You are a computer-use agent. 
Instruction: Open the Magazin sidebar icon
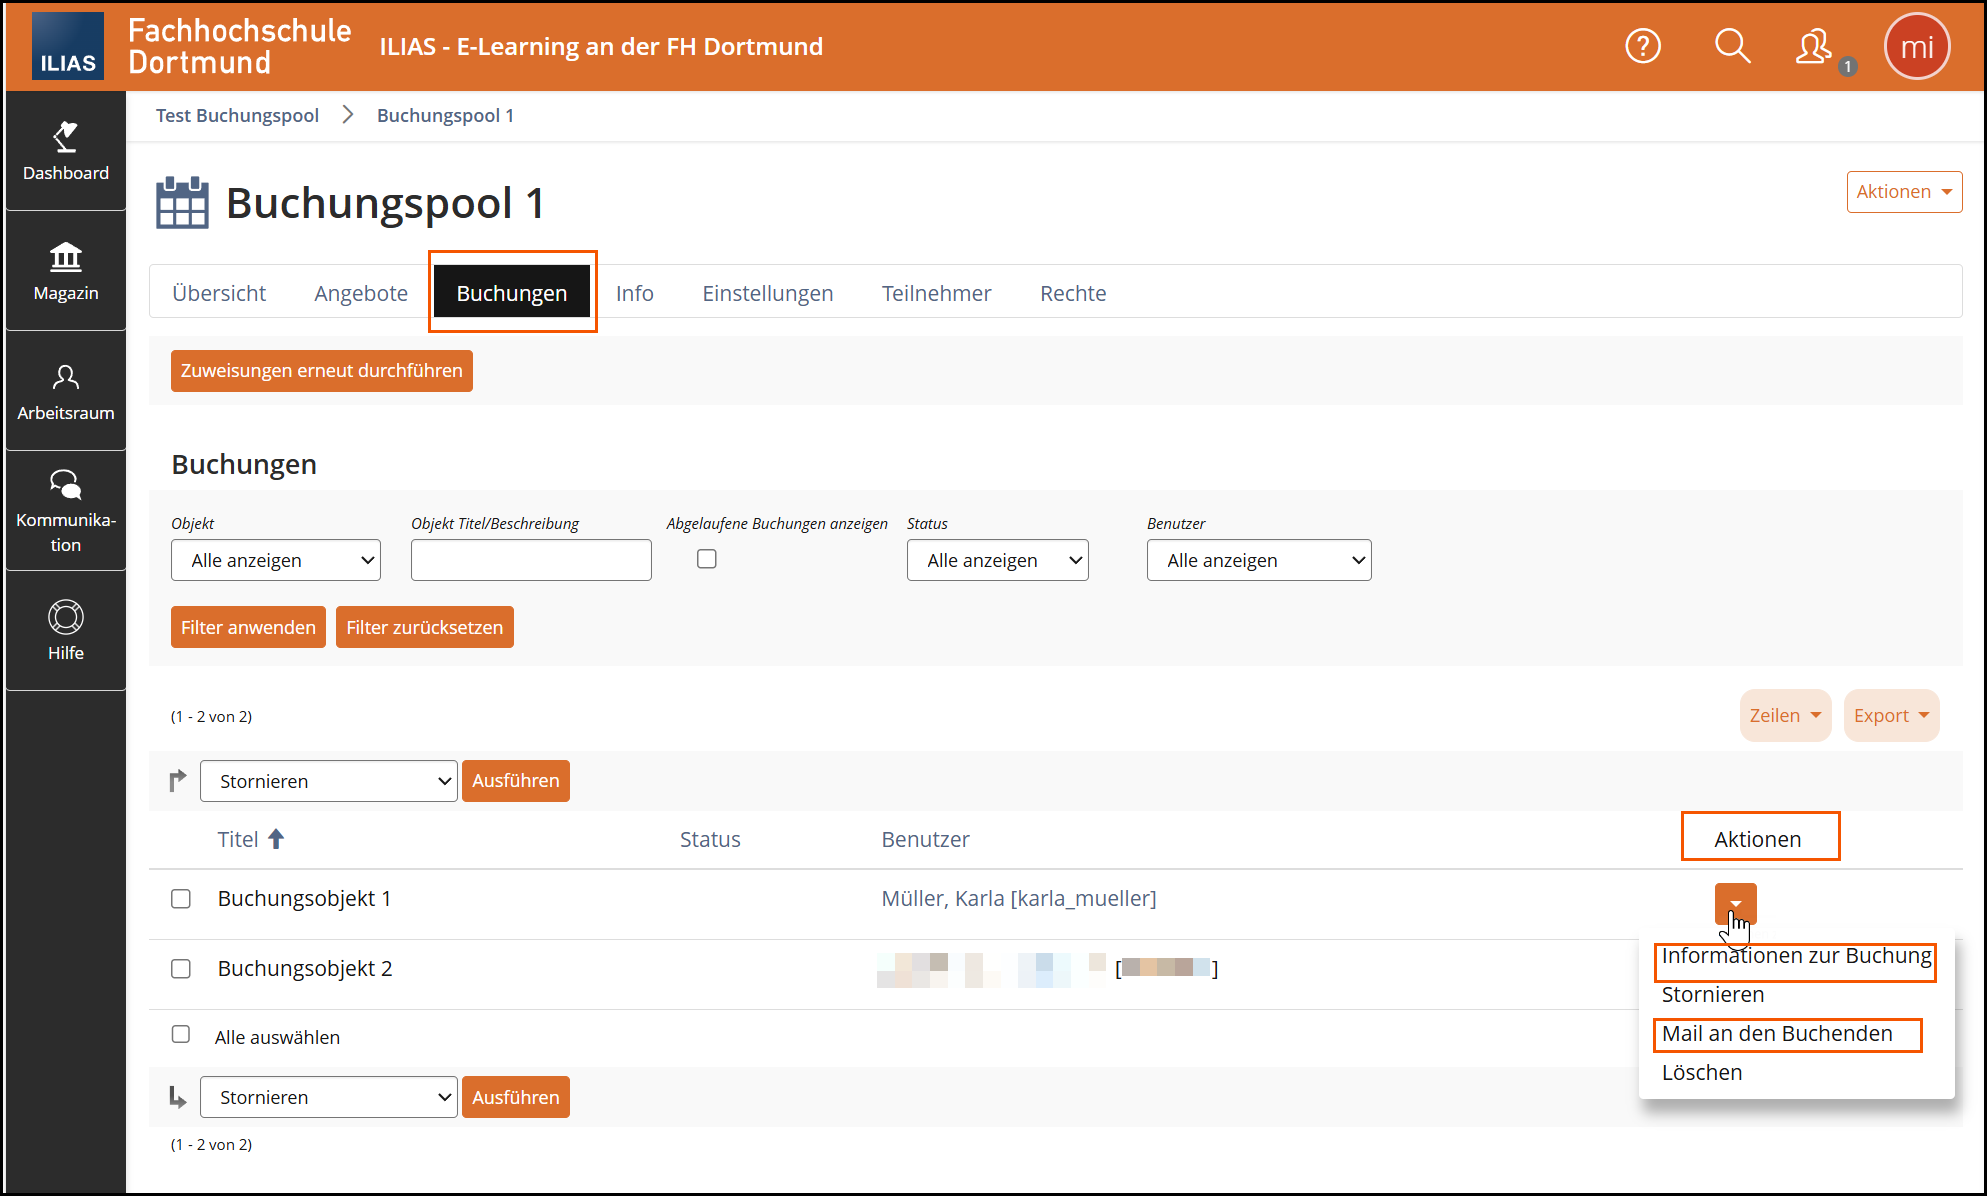point(66,257)
